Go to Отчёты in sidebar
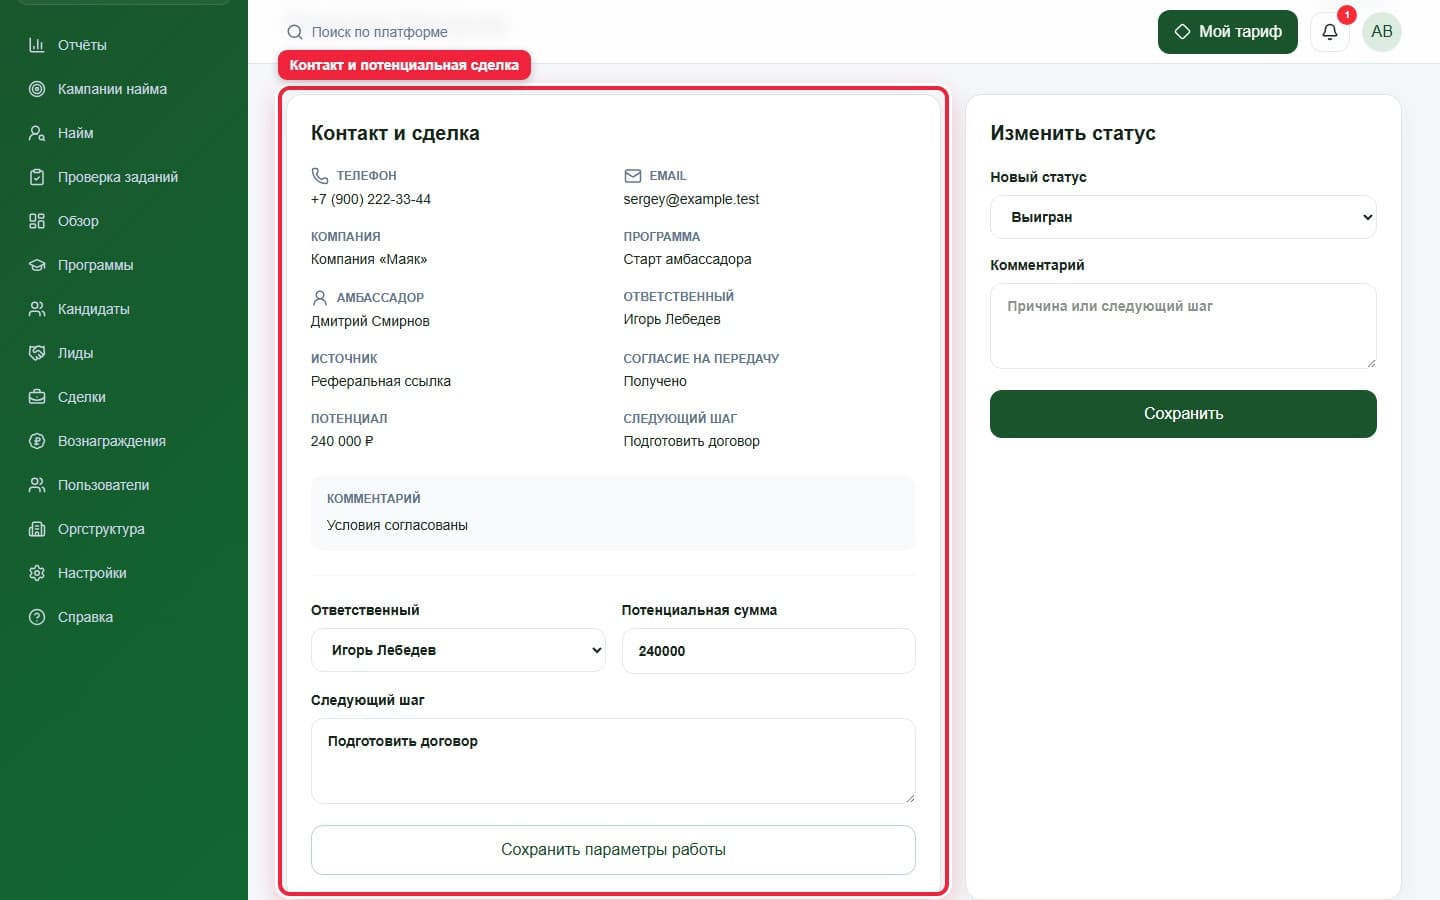Screen dimensions: 1440x900 [82, 45]
